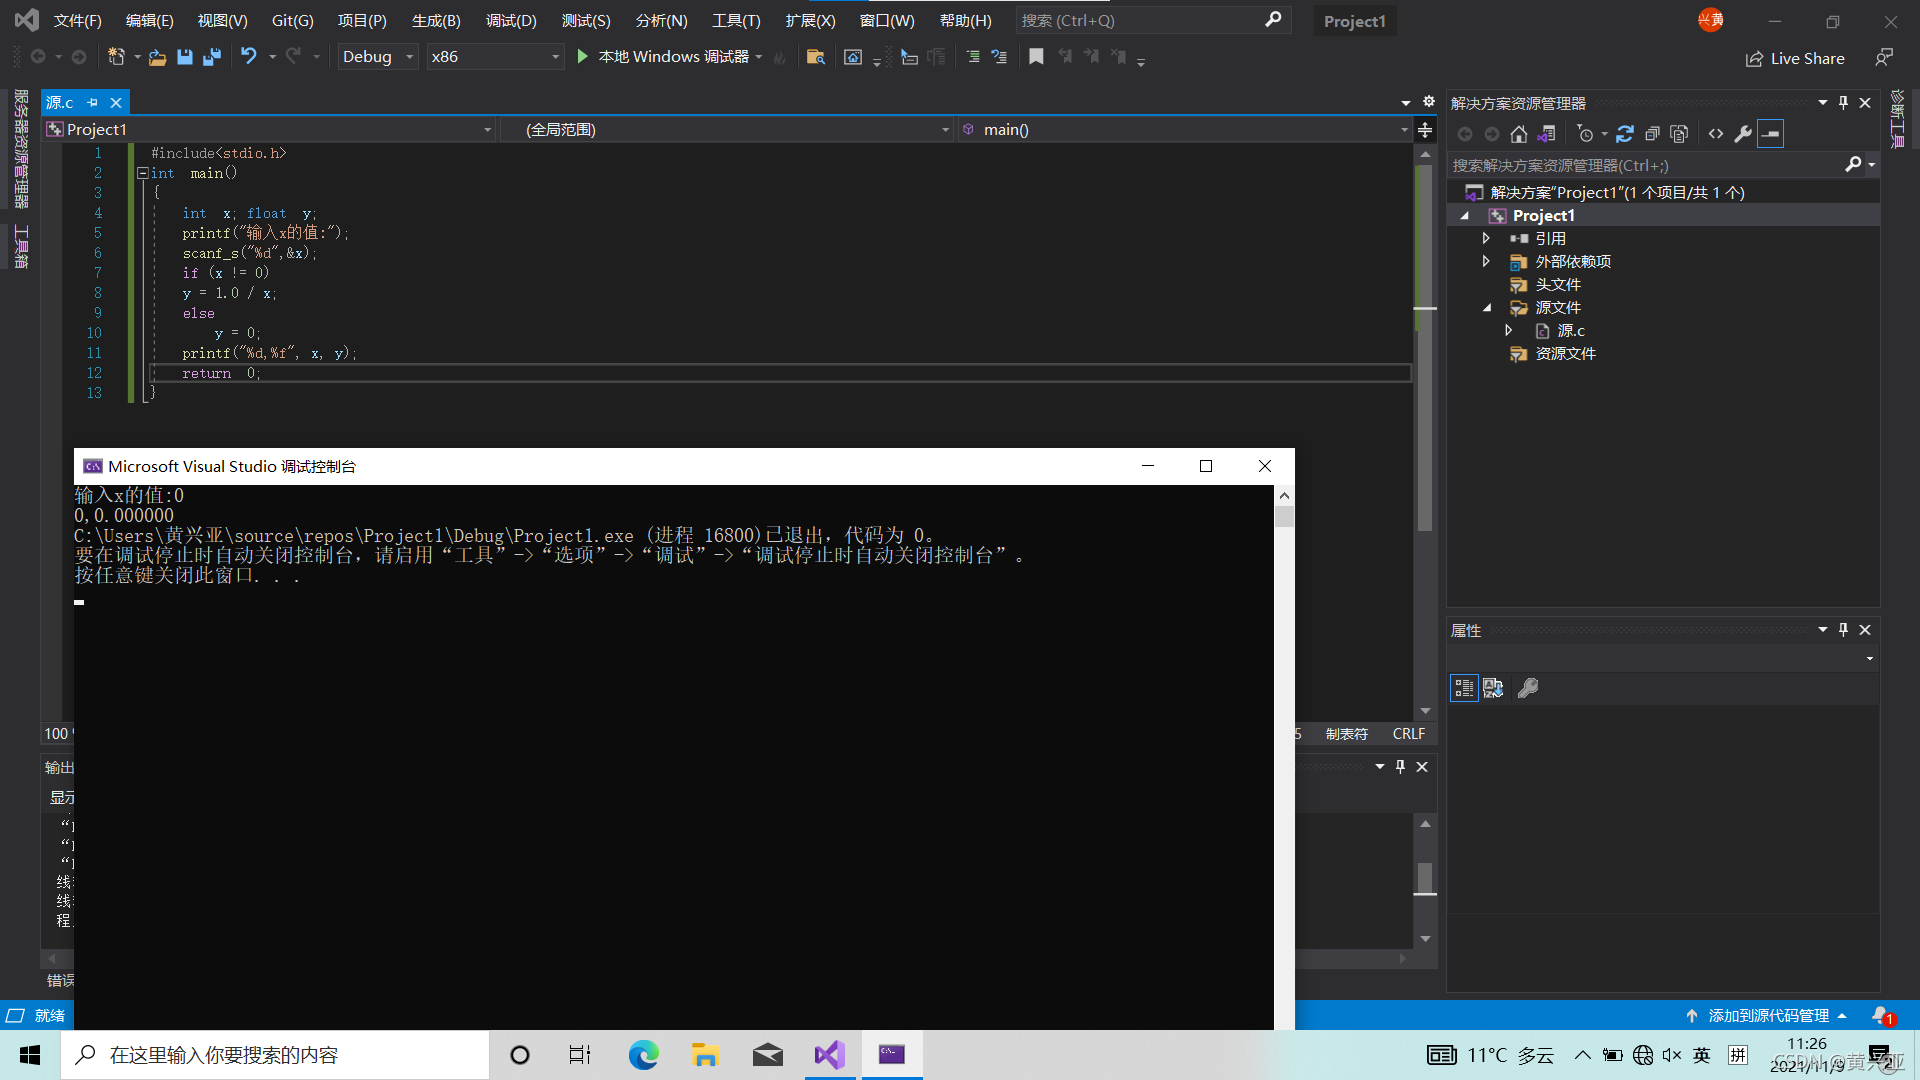
Task: Open the main() member dropdown
Action: [x=1185, y=130]
